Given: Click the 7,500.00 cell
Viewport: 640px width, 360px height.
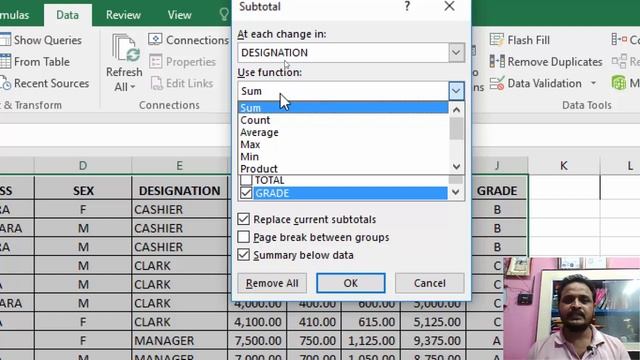Looking at the screenshot, I should pos(258,341).
